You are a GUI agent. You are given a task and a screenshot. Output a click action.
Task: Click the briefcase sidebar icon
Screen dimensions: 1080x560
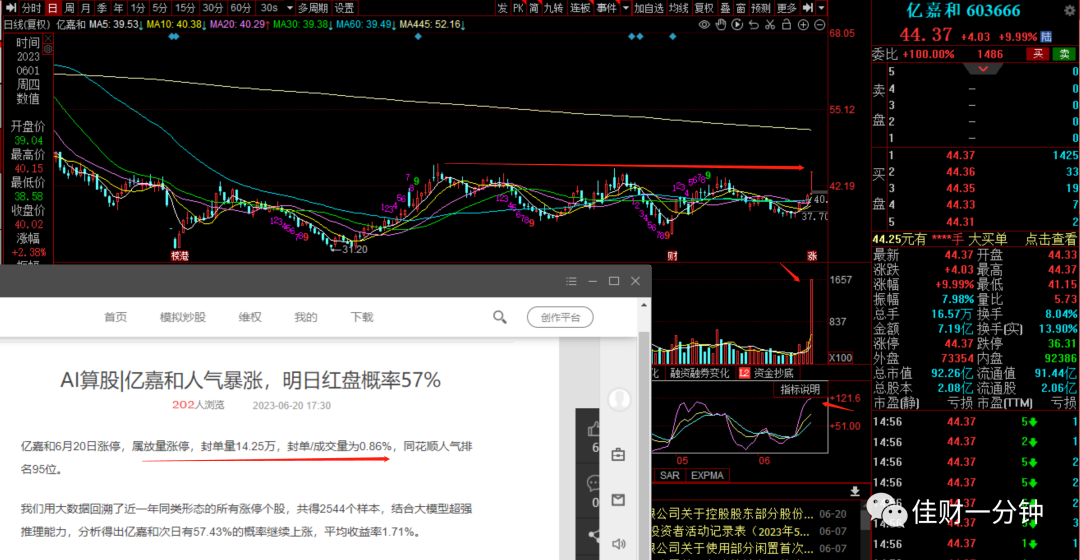click(x=619, y=455)
